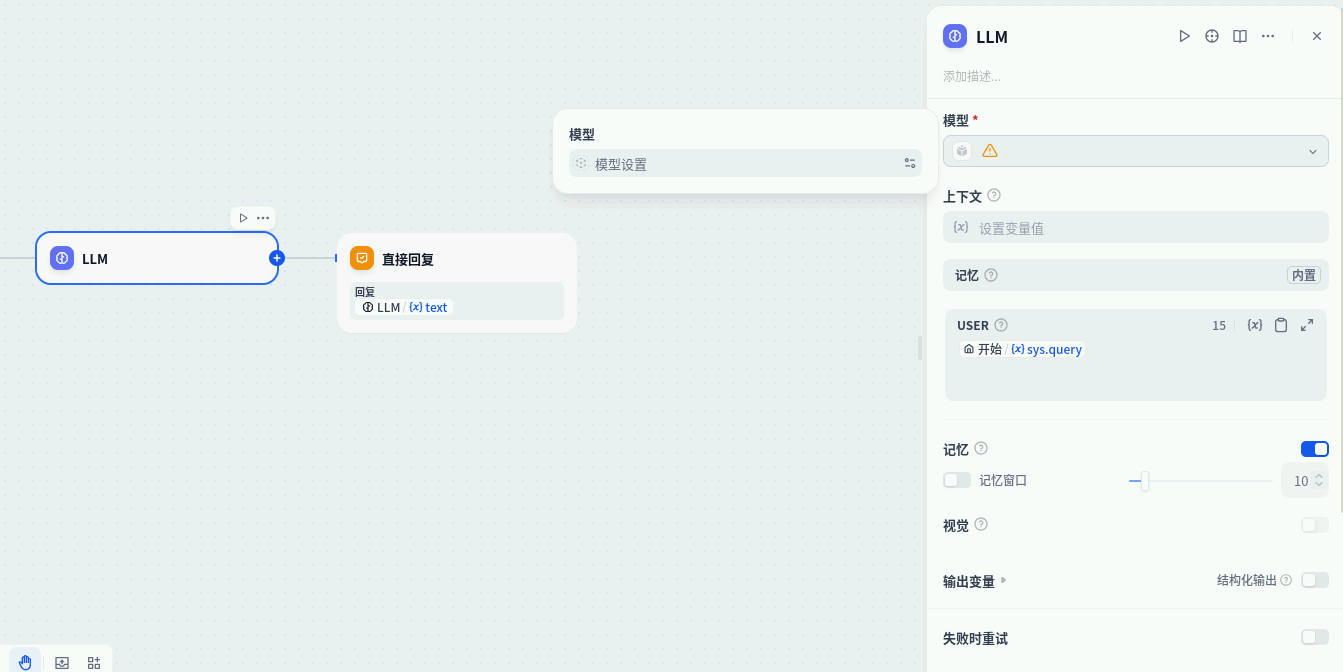1343x672 pixels.
Task: Open the three-dot menu in LLM panel header
Action: (1268, 36)
